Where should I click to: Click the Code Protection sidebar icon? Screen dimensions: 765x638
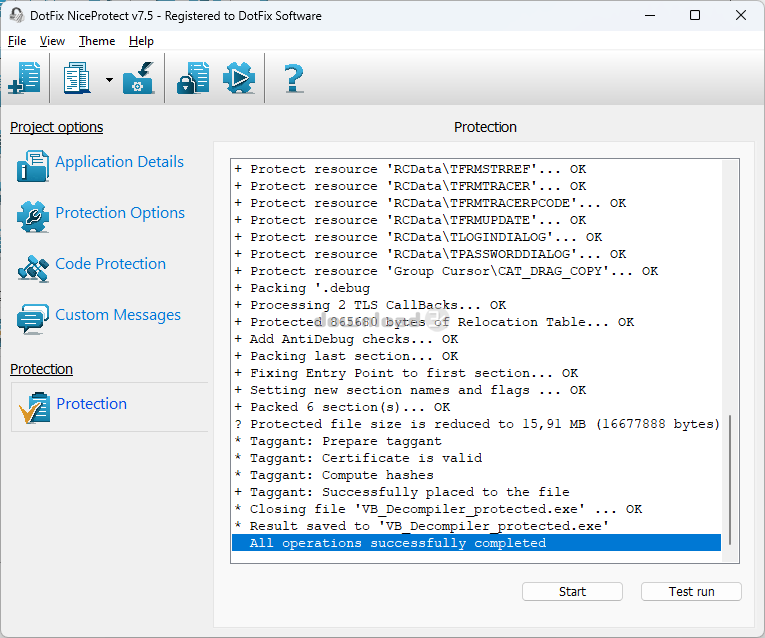click(33, 268)
